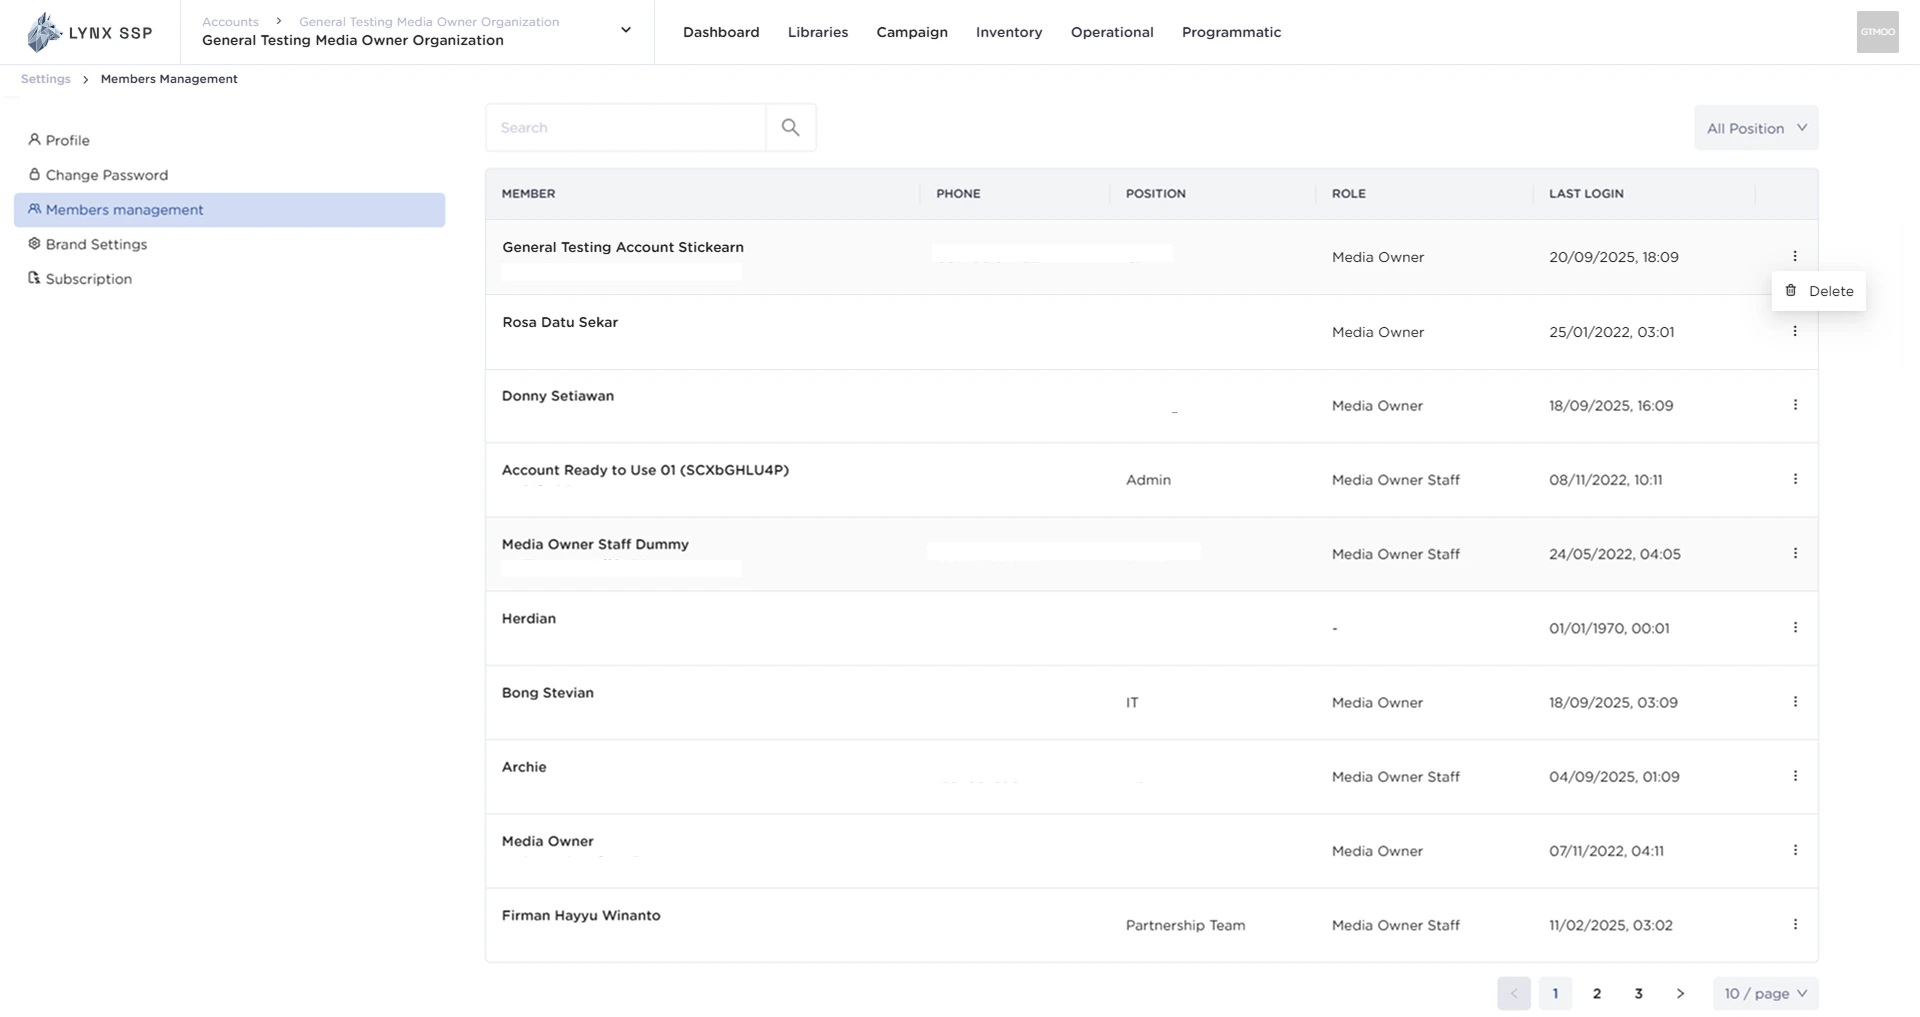Go back via the Settings breadcrumb link

coord(45,78)
